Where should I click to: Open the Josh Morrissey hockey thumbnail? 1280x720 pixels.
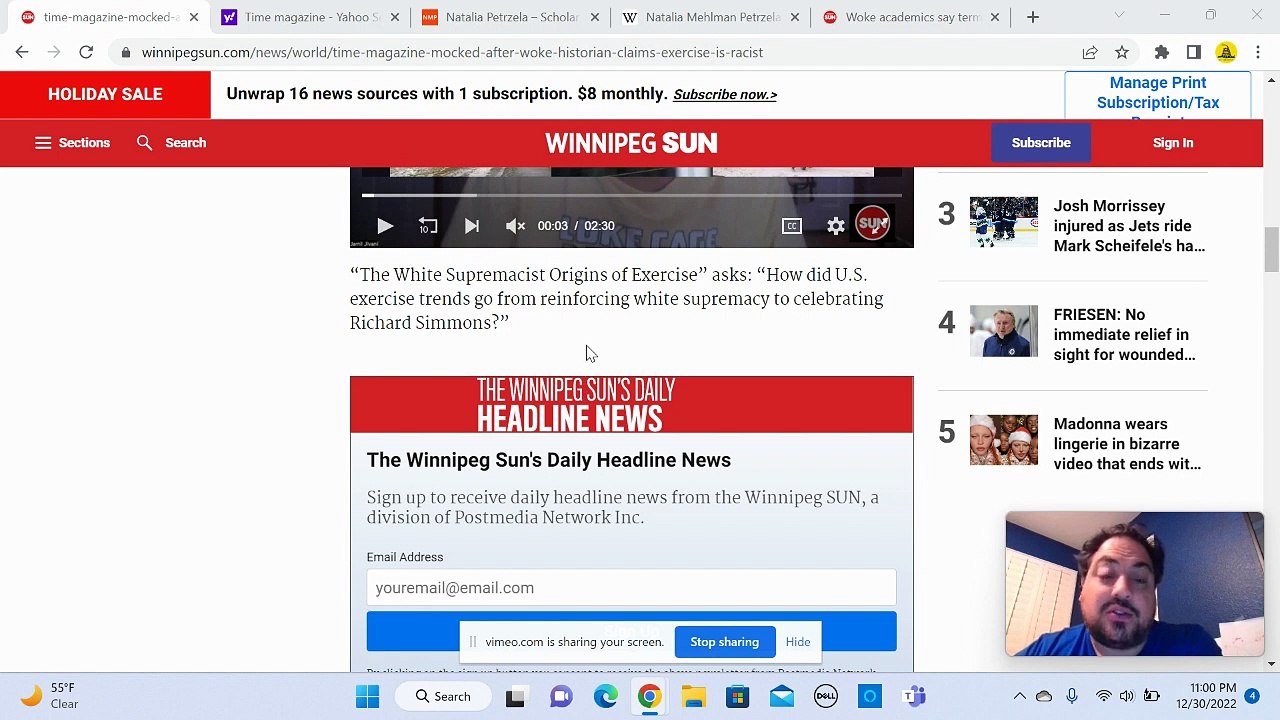tap(1004, 222)
